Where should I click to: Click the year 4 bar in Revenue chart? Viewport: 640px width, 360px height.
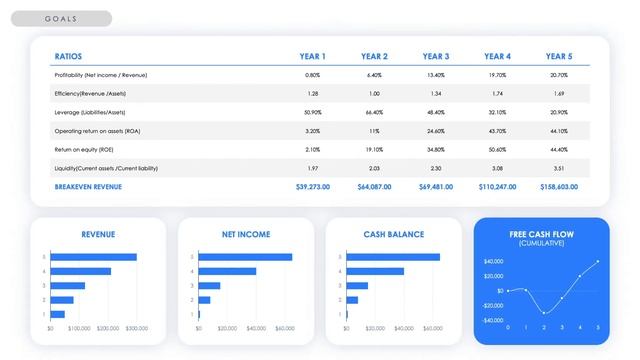tap(81, 271)
